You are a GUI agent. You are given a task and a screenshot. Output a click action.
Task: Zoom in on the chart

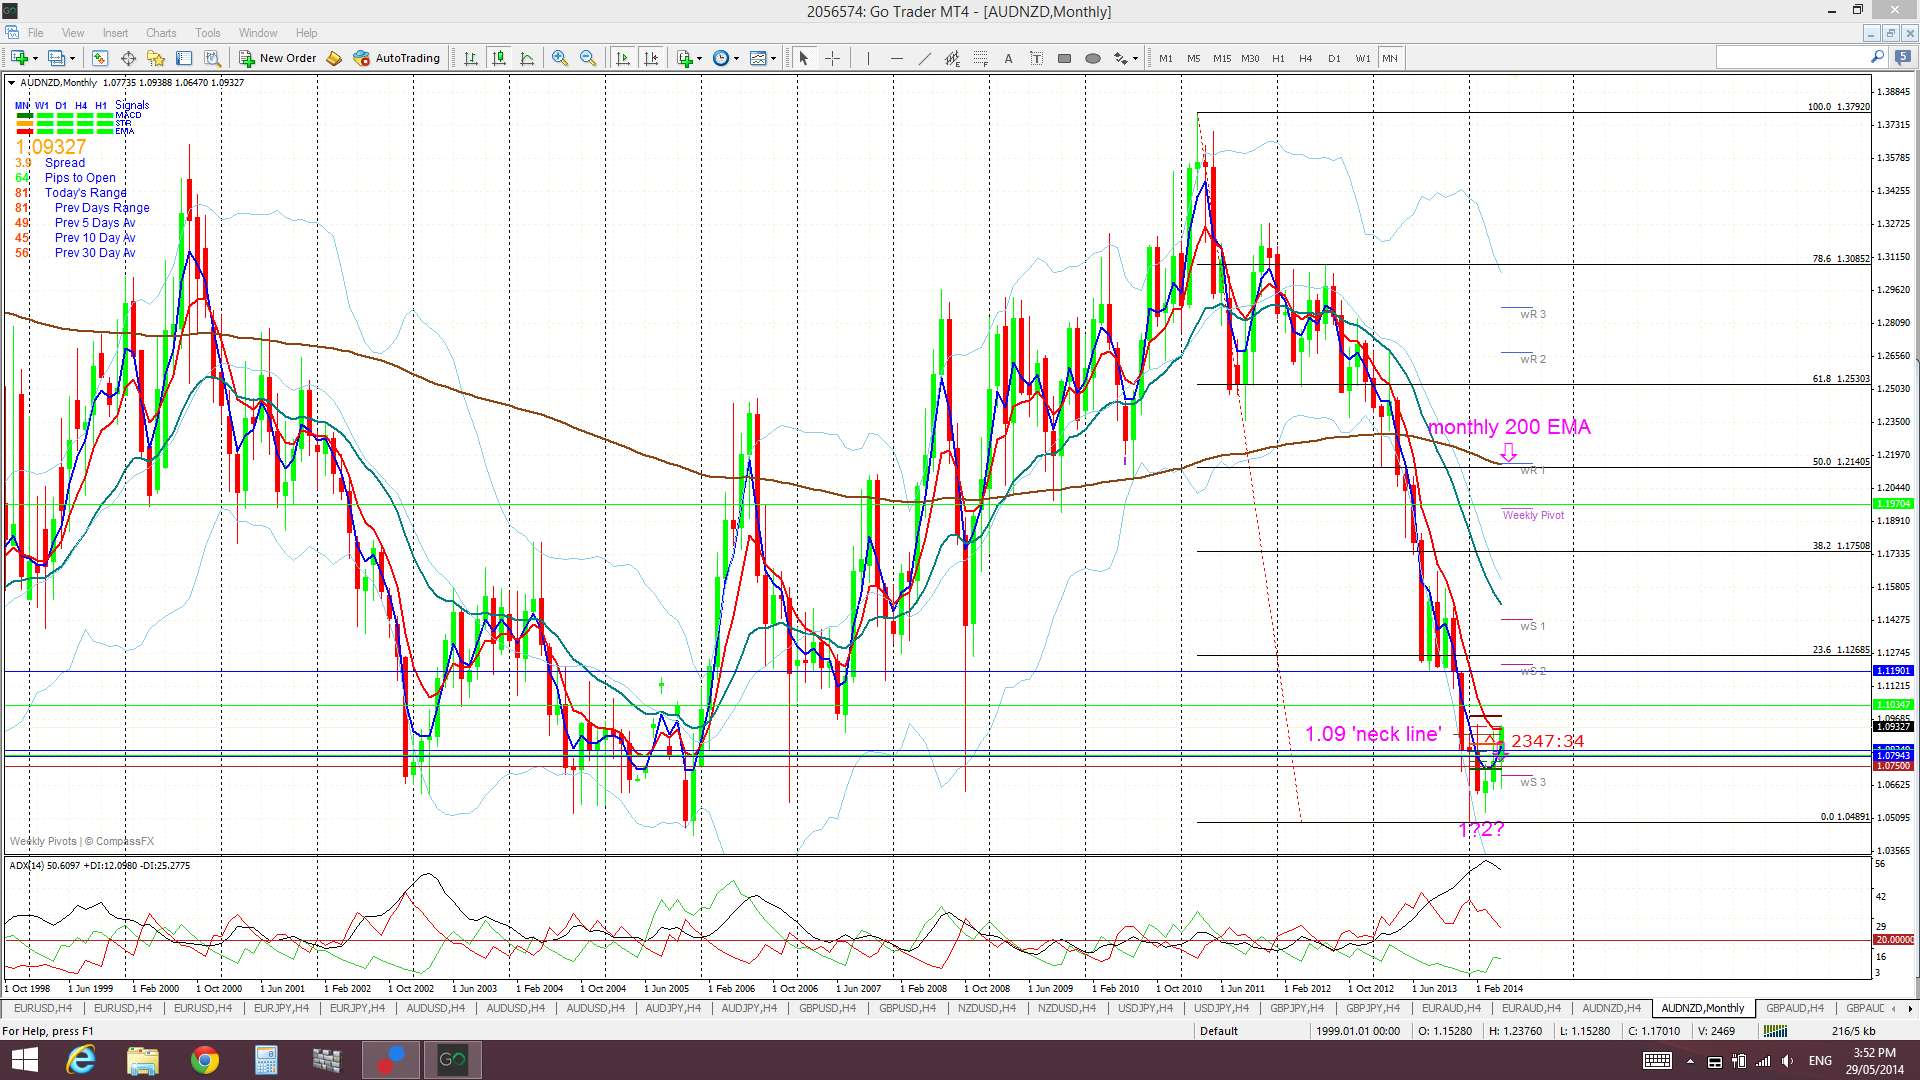point(560,58)
